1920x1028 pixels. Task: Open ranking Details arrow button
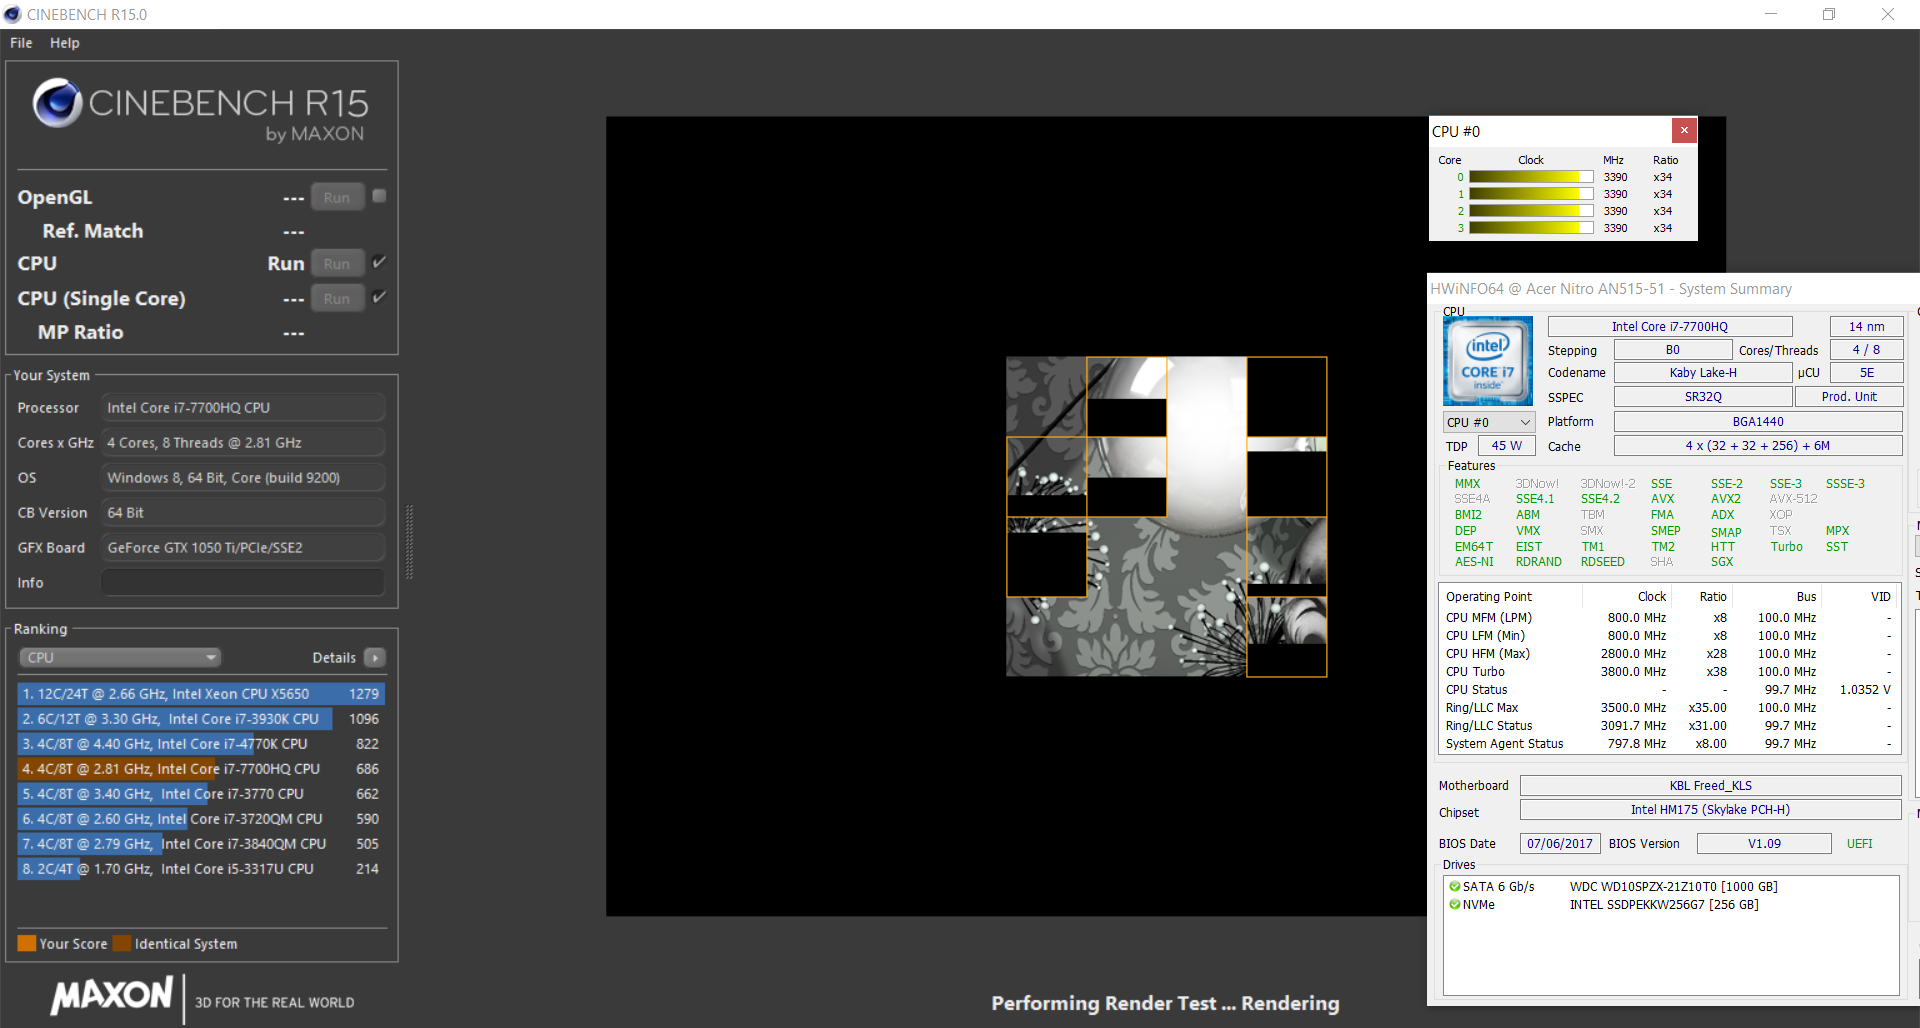coord(375,658)
